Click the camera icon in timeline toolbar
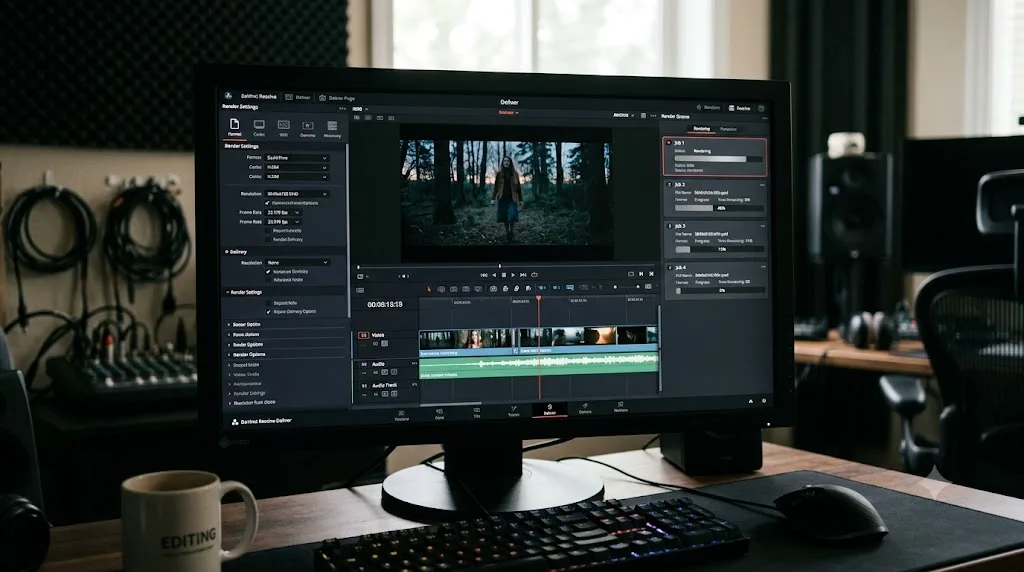 493,288
